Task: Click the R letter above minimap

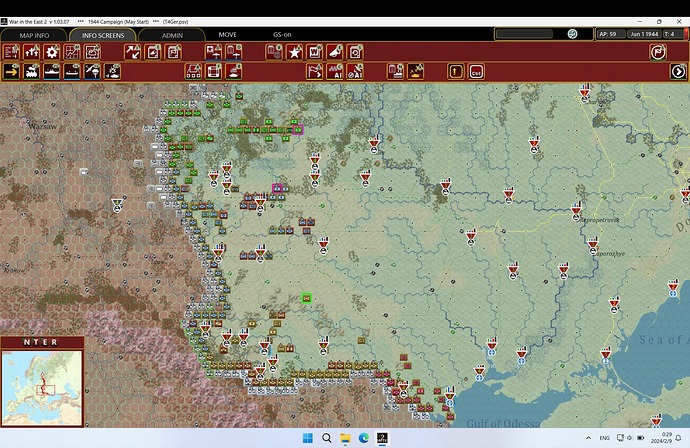Action: 54,342
